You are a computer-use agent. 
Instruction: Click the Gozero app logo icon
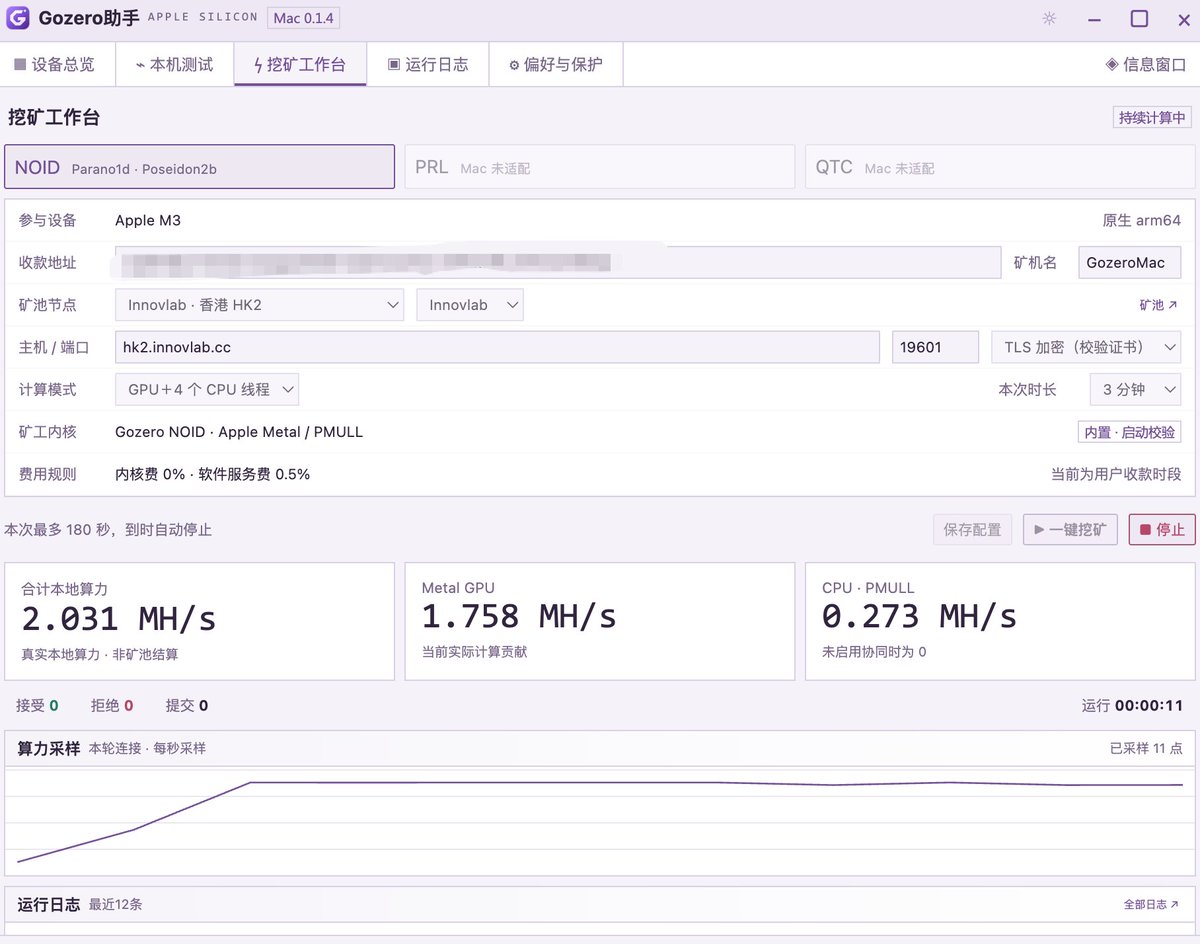[x=17, y=18]
